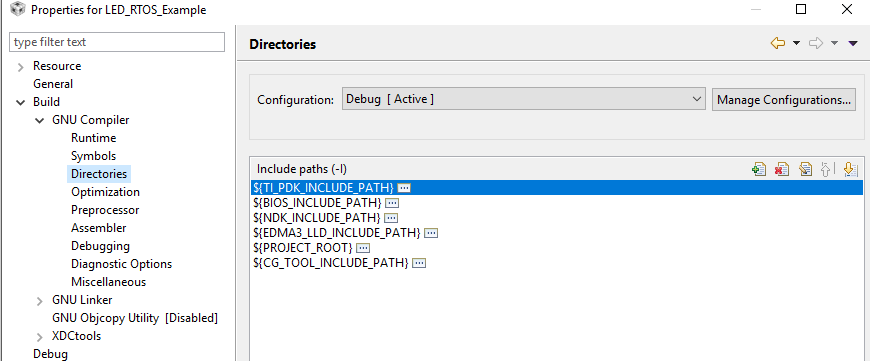Click the Edit include path icon
This screenshot has height=361, width=870.
[x=805, y=169]
